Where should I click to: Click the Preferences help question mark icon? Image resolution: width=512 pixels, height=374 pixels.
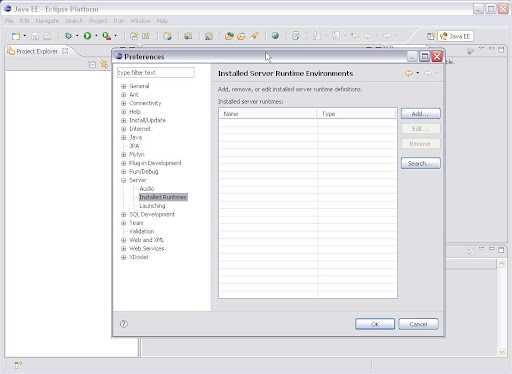click(124, 324)
